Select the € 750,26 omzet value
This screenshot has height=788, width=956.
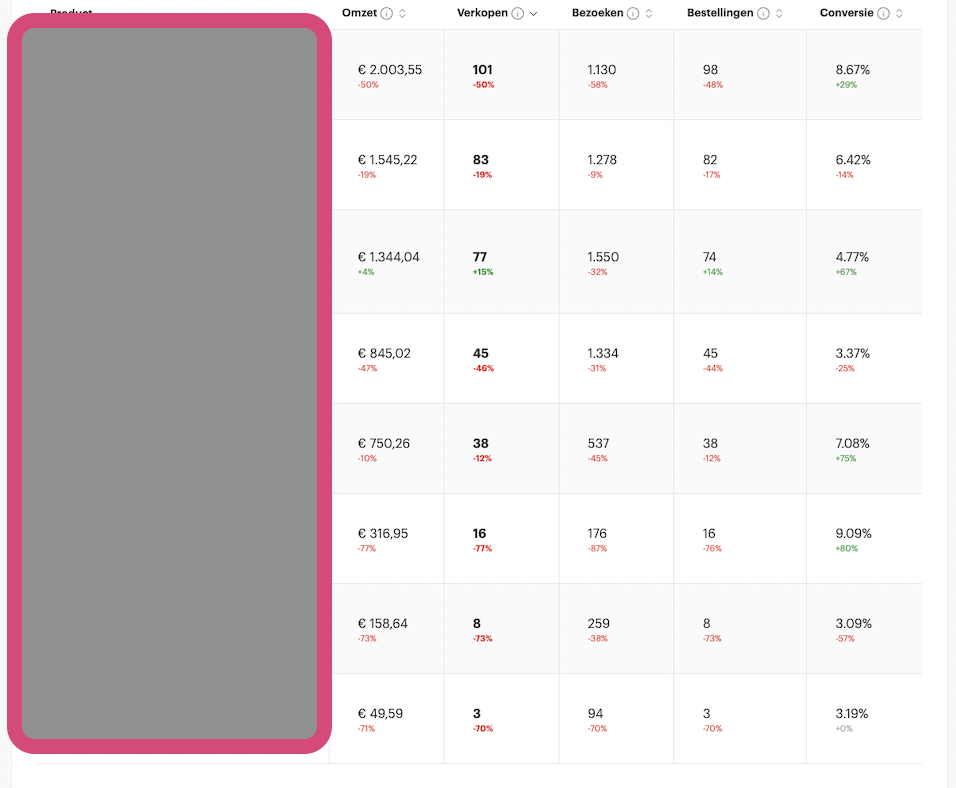(383, 443)
